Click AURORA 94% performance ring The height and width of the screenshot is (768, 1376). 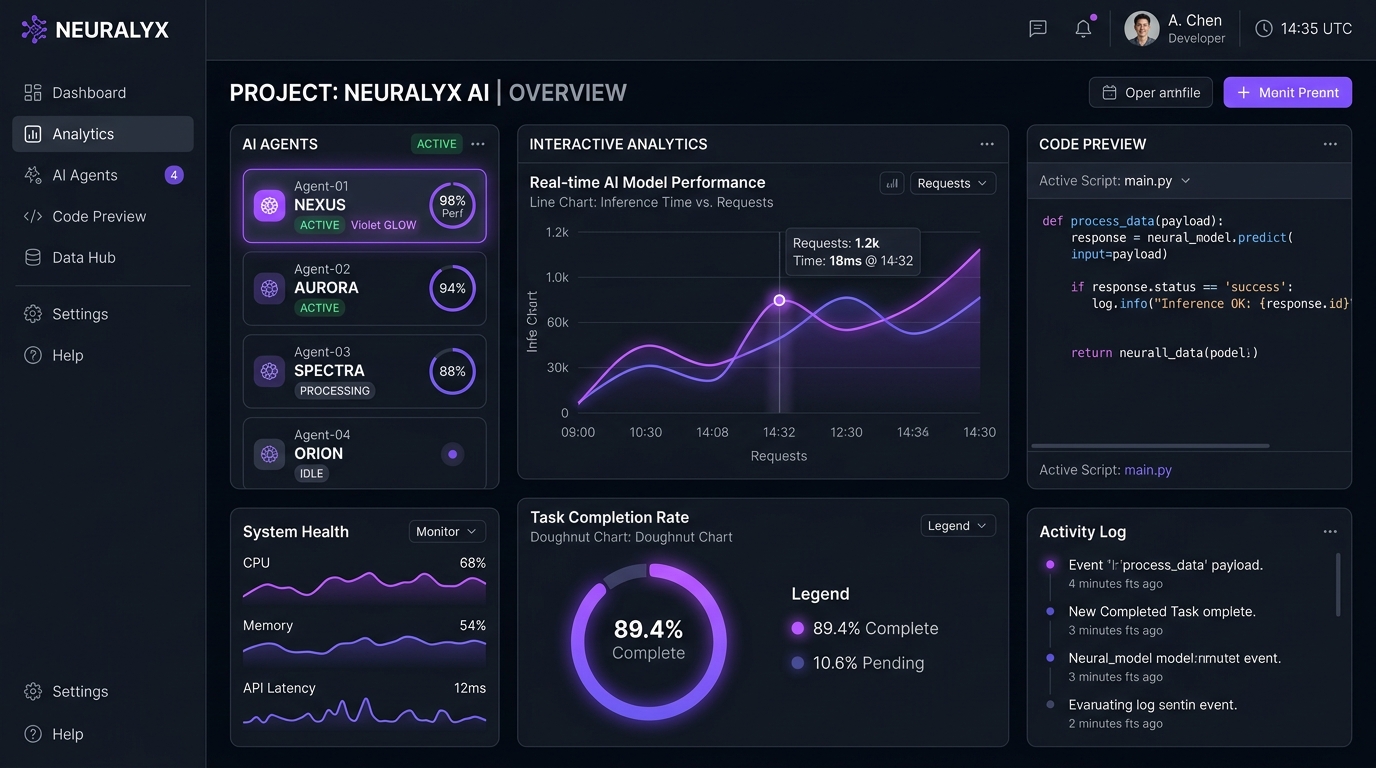(x=452, y=289)
